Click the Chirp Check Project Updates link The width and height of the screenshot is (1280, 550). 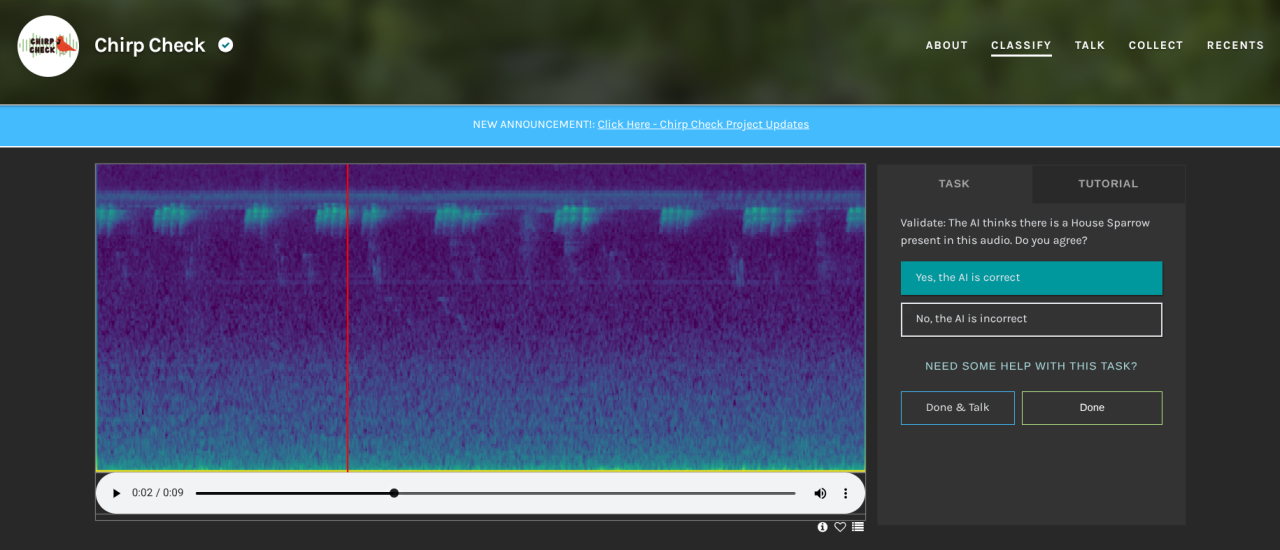703,125
